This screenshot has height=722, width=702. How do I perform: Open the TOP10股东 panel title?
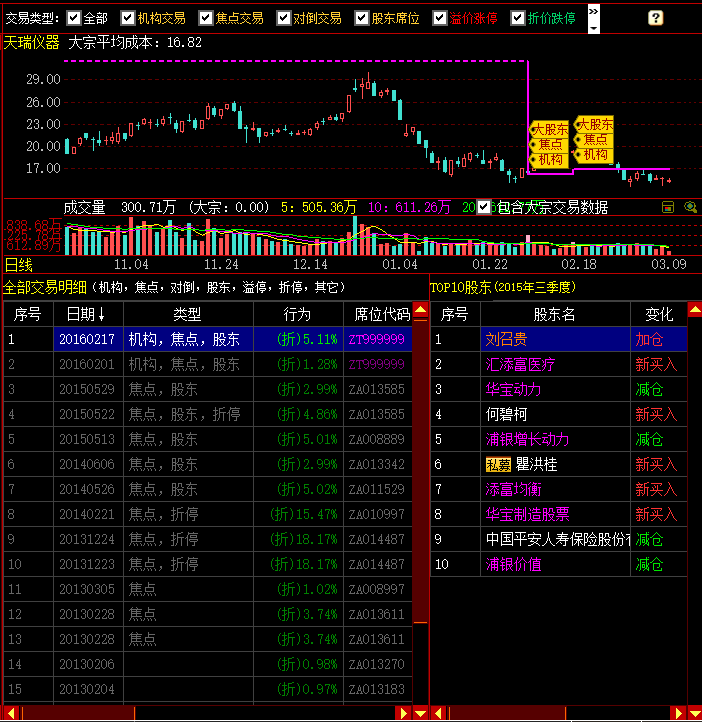tap(461, 287)
